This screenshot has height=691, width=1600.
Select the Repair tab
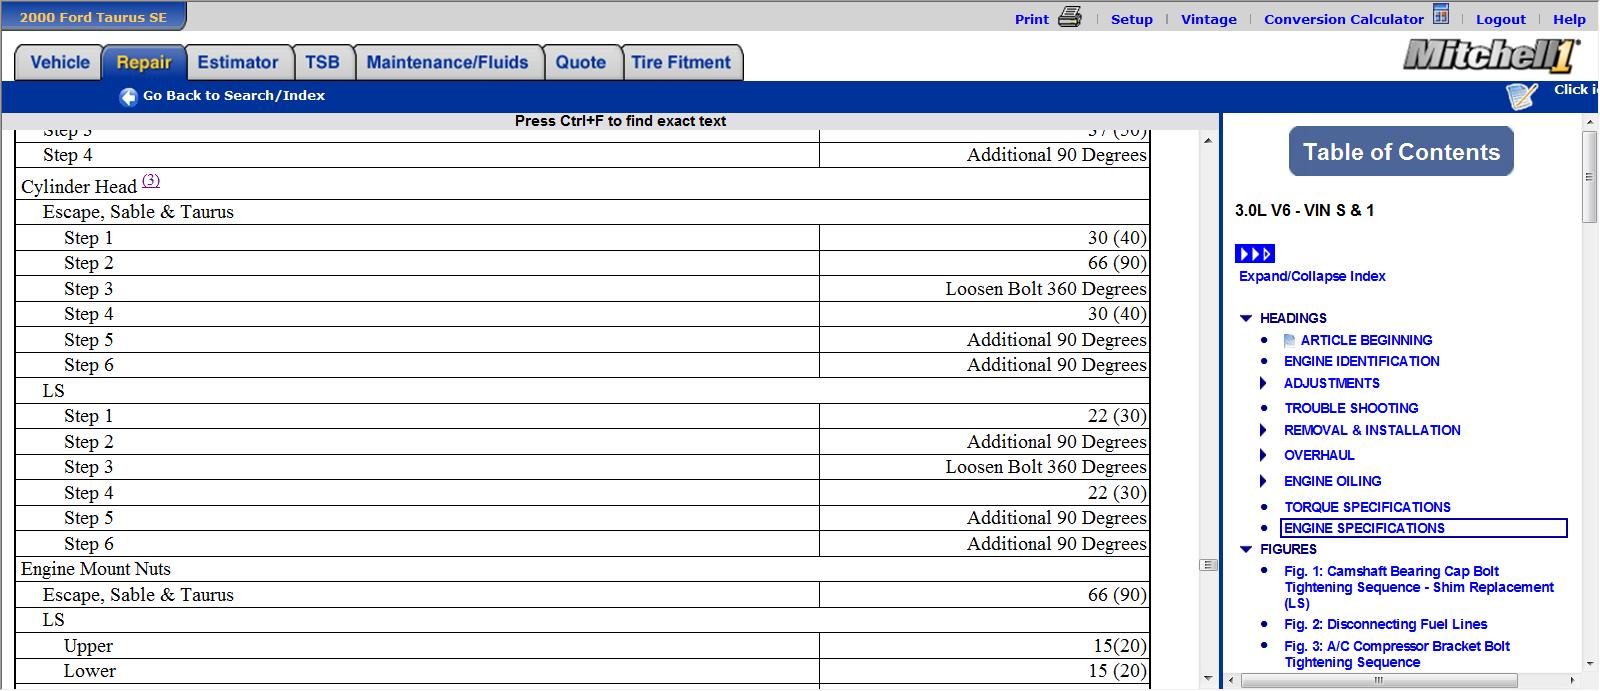144,62
